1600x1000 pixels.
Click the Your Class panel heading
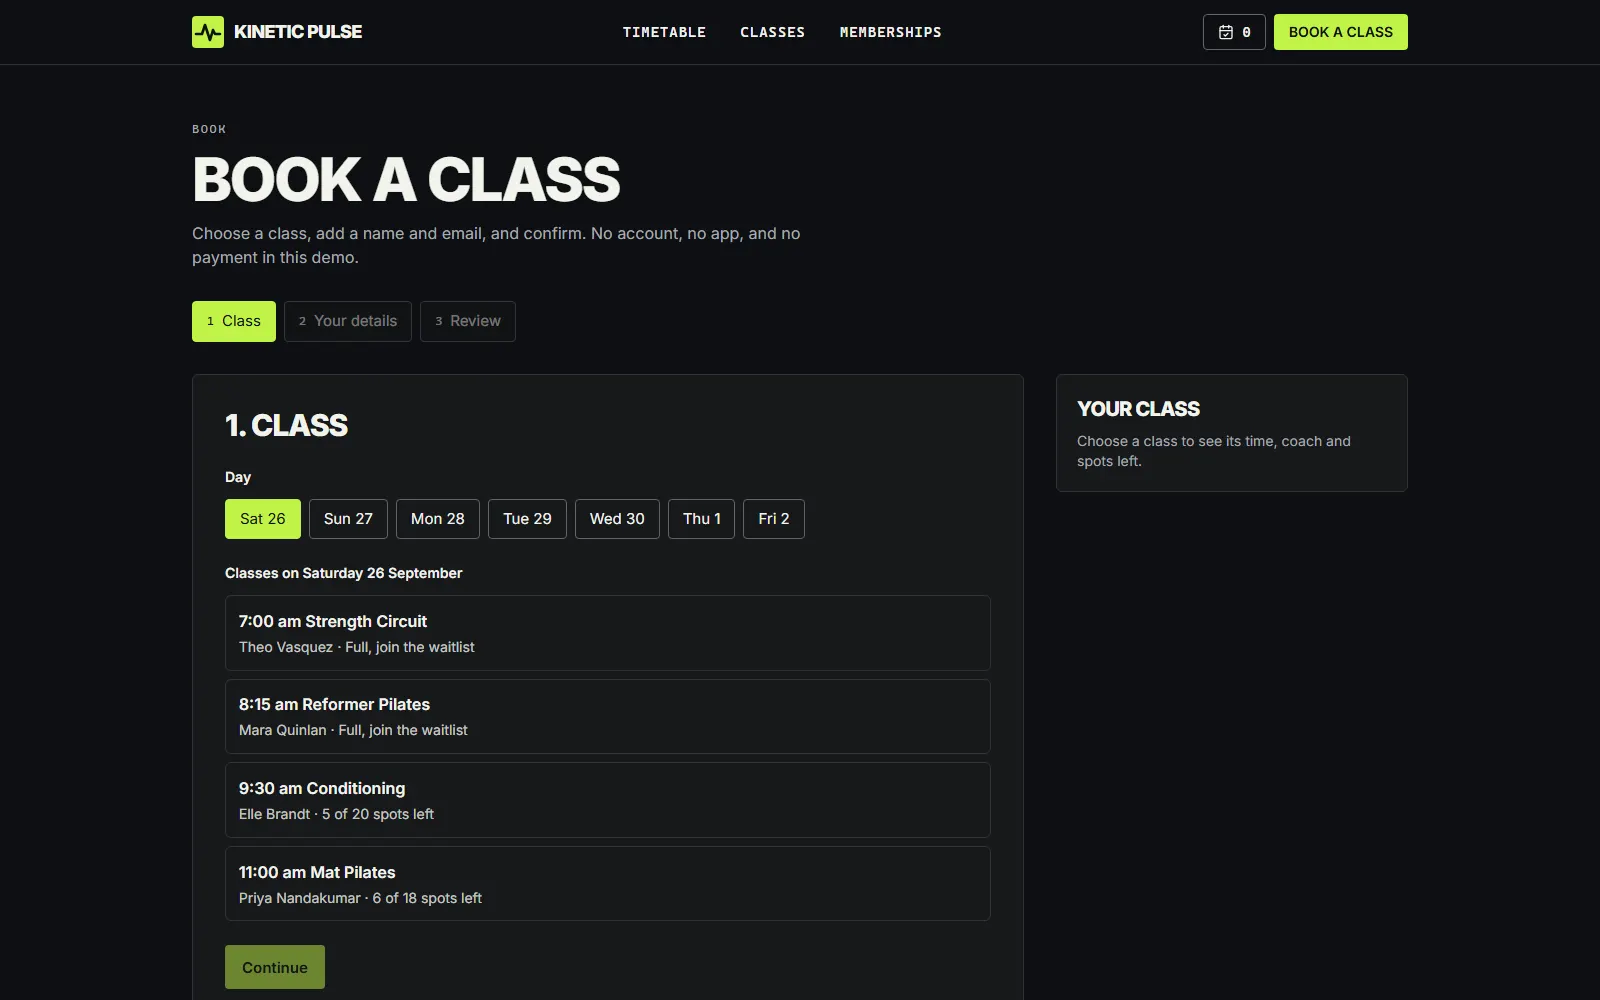[1138, 409]
